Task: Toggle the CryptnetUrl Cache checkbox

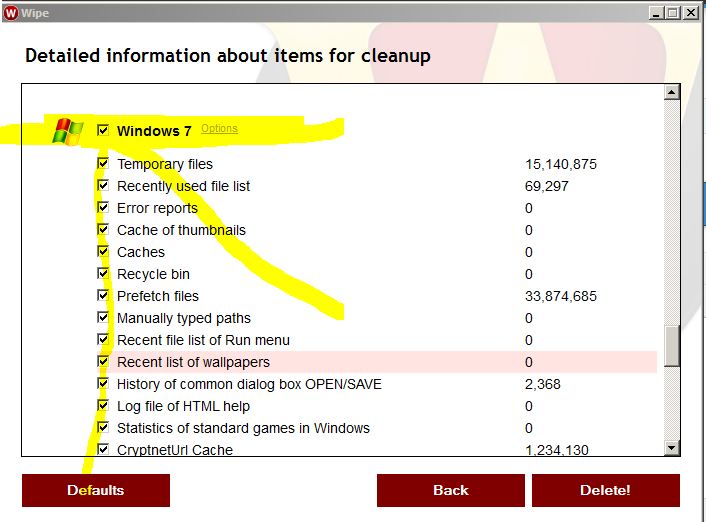Action: 103,449
